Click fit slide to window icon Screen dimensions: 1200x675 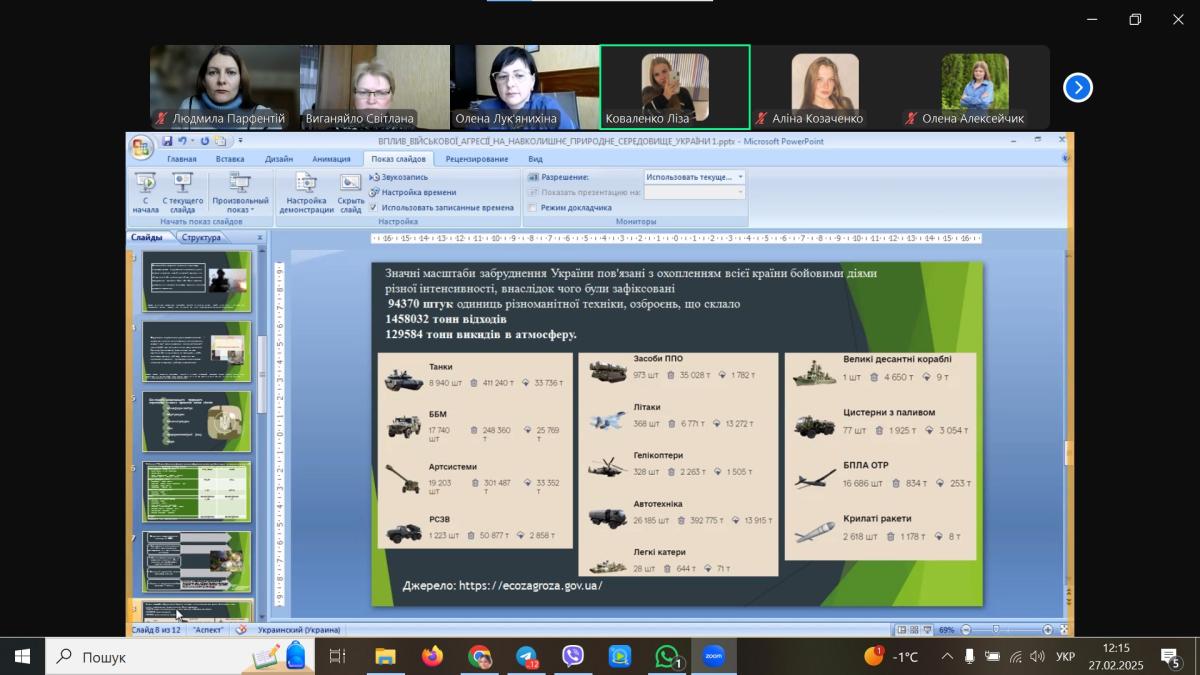click(x=1062, y=630)
